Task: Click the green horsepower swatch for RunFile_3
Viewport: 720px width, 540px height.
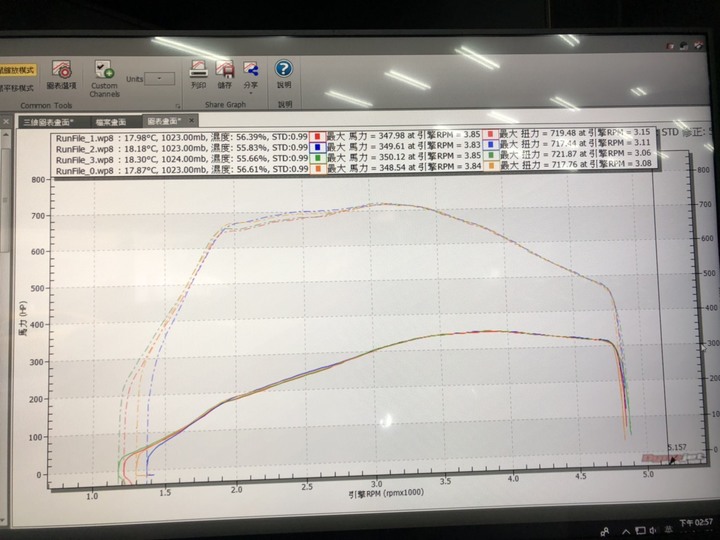Action: pyautogui.click(x=317, y=158)
